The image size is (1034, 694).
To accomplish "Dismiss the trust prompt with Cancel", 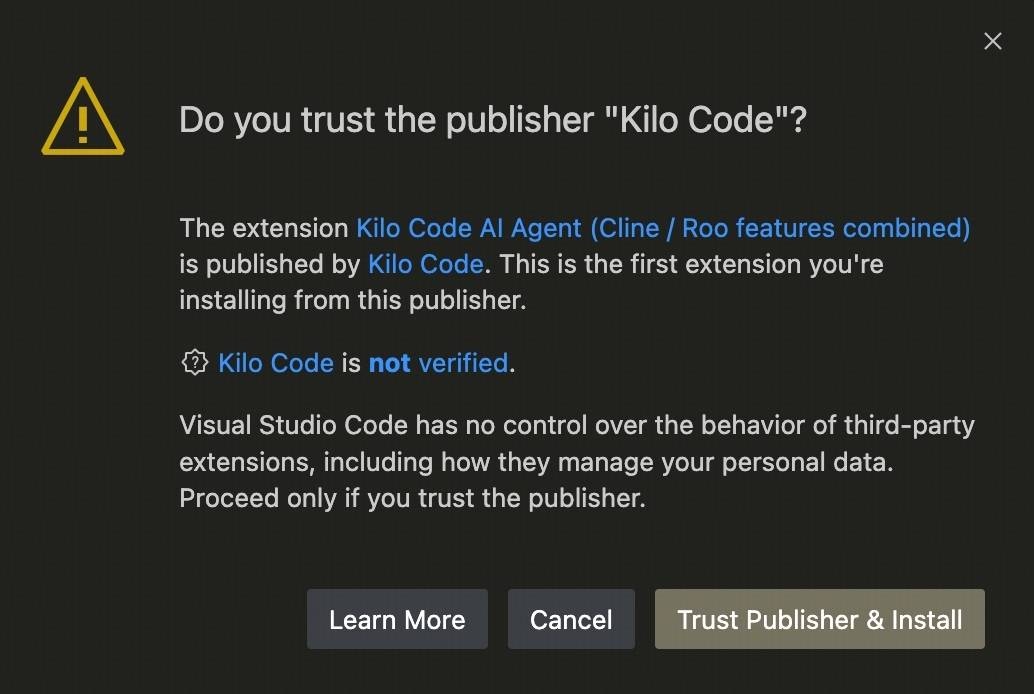I will point(571,619).
